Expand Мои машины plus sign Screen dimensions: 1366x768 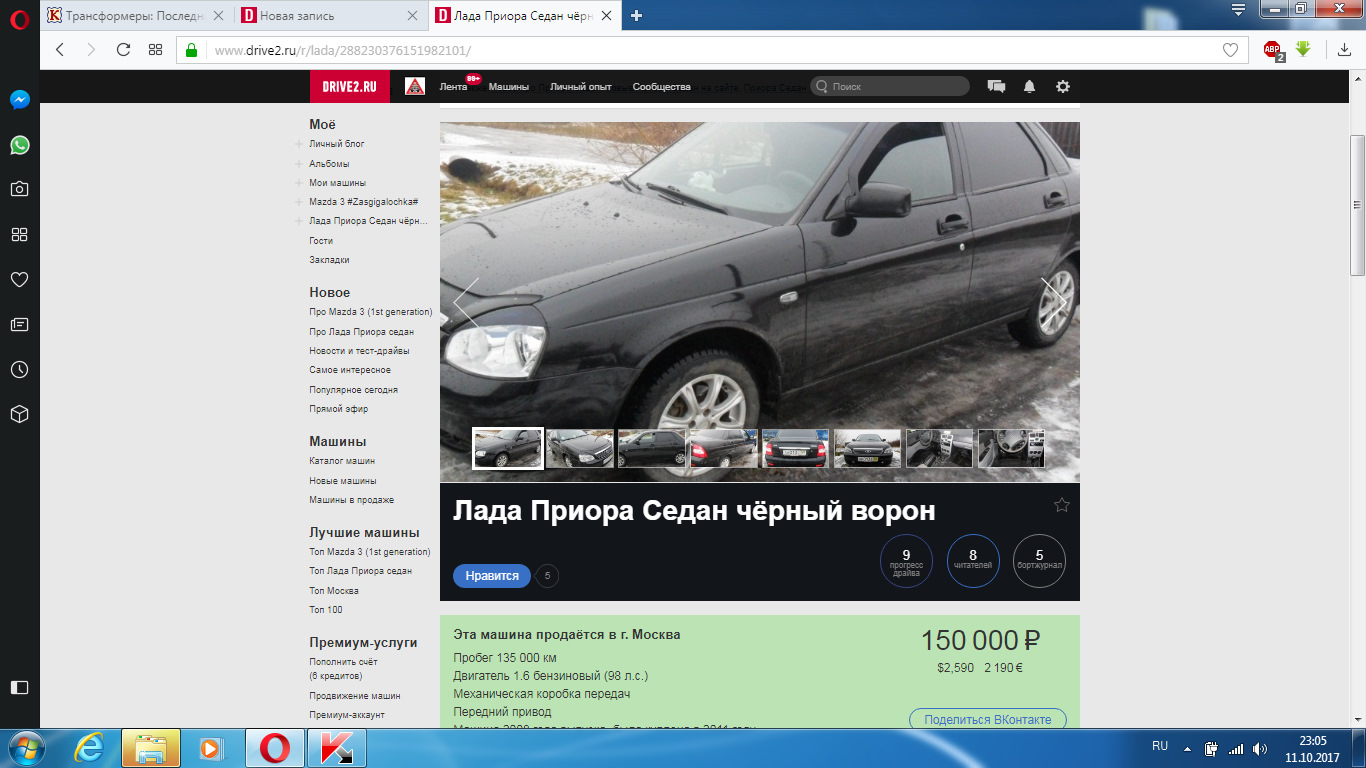point(299,183)
